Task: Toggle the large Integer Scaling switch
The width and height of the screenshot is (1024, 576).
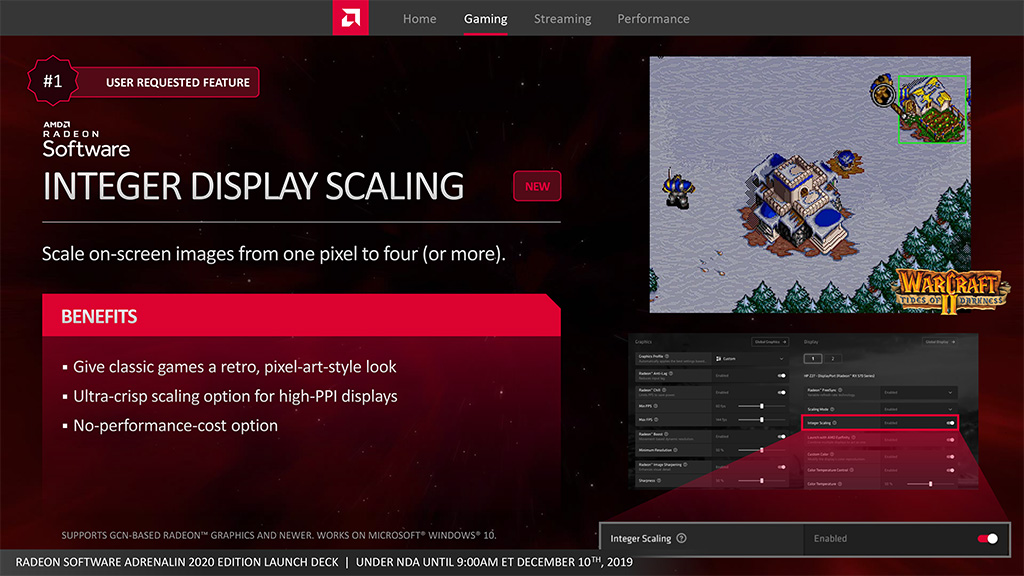Action: pos(987,539)
